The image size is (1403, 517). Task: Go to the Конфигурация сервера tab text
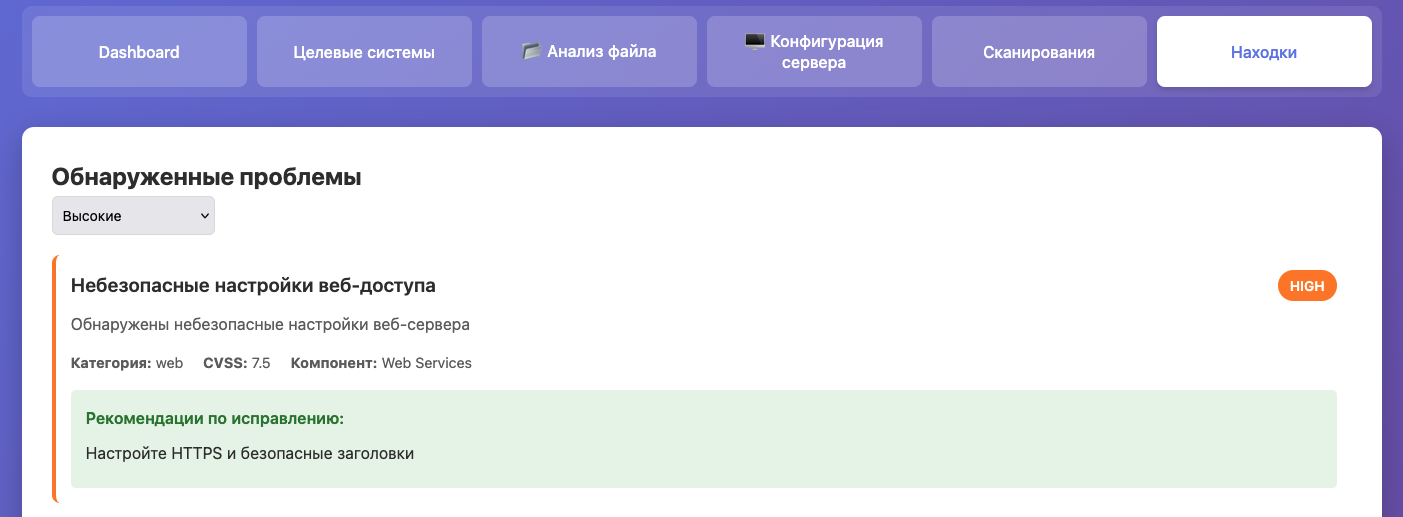pyautogui.click(x=826, y=52)
